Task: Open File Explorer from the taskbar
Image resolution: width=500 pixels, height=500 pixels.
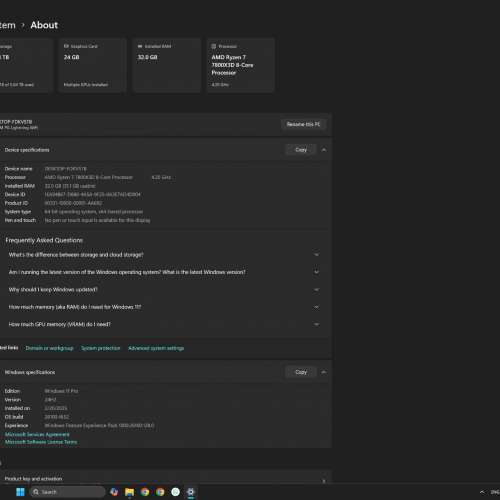Action: [129, 492]
